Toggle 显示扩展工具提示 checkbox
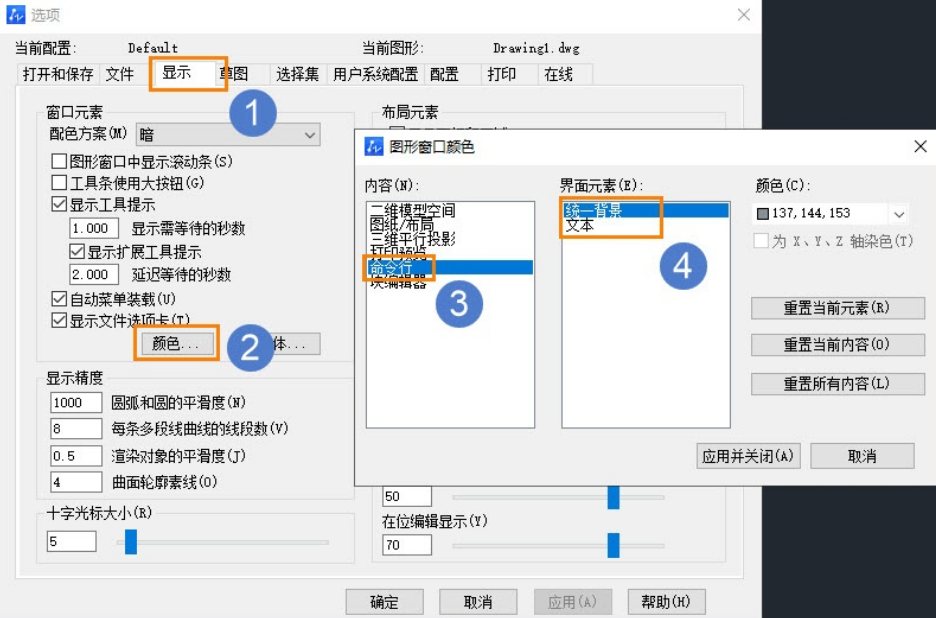Screen dimensions: 936x618 [76, 251]
